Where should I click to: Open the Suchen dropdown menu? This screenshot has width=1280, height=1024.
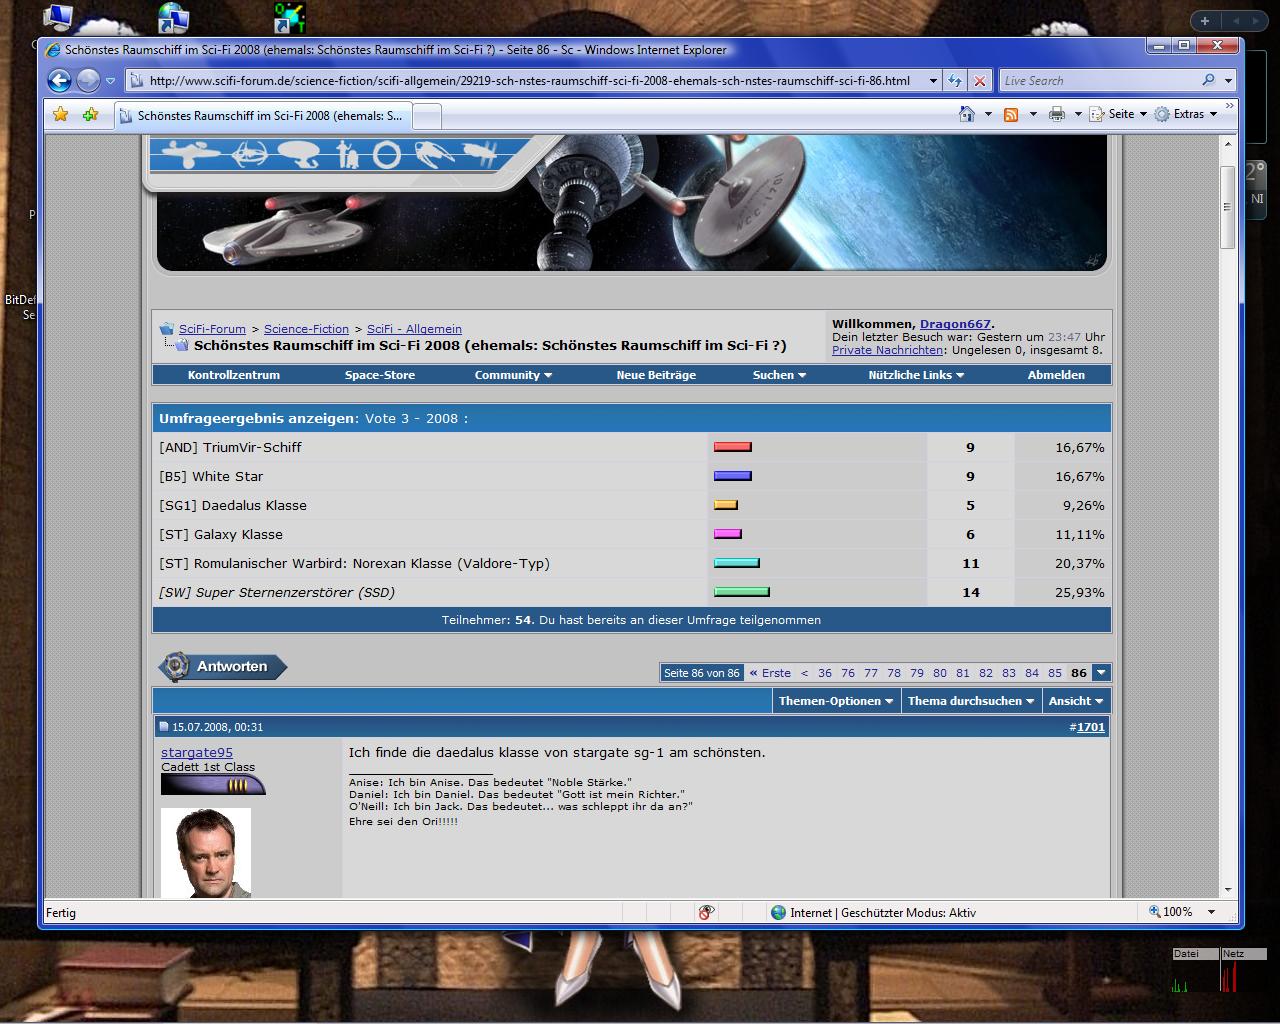pos(779,375)
